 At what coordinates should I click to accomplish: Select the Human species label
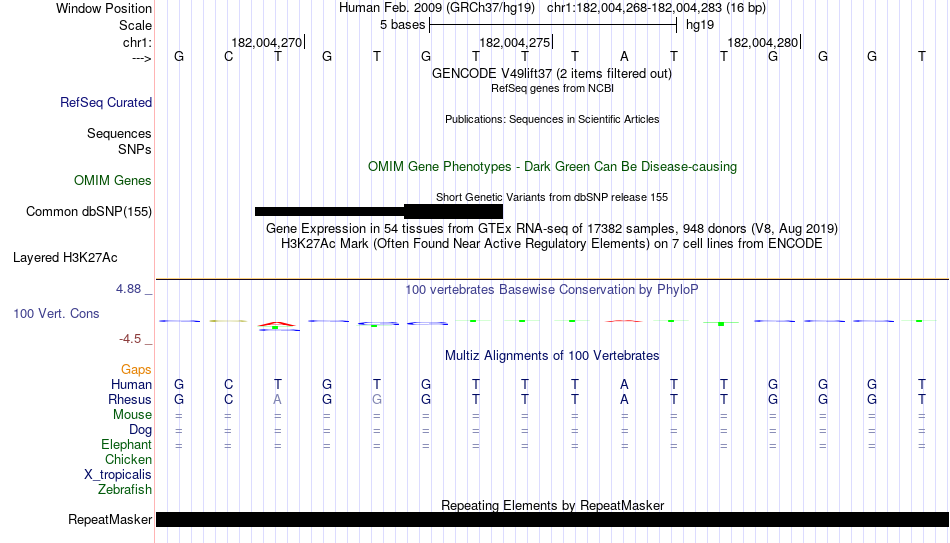pos(131,385)
